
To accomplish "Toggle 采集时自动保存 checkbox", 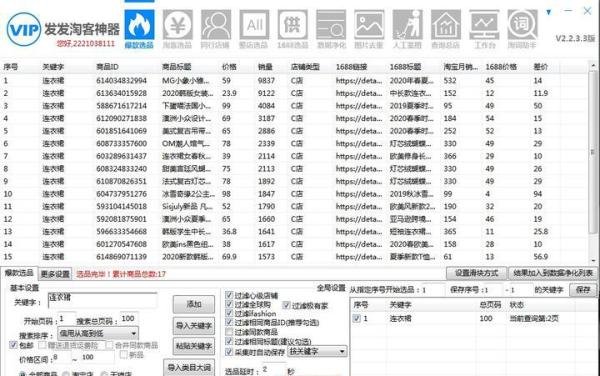I will (229, 351).
